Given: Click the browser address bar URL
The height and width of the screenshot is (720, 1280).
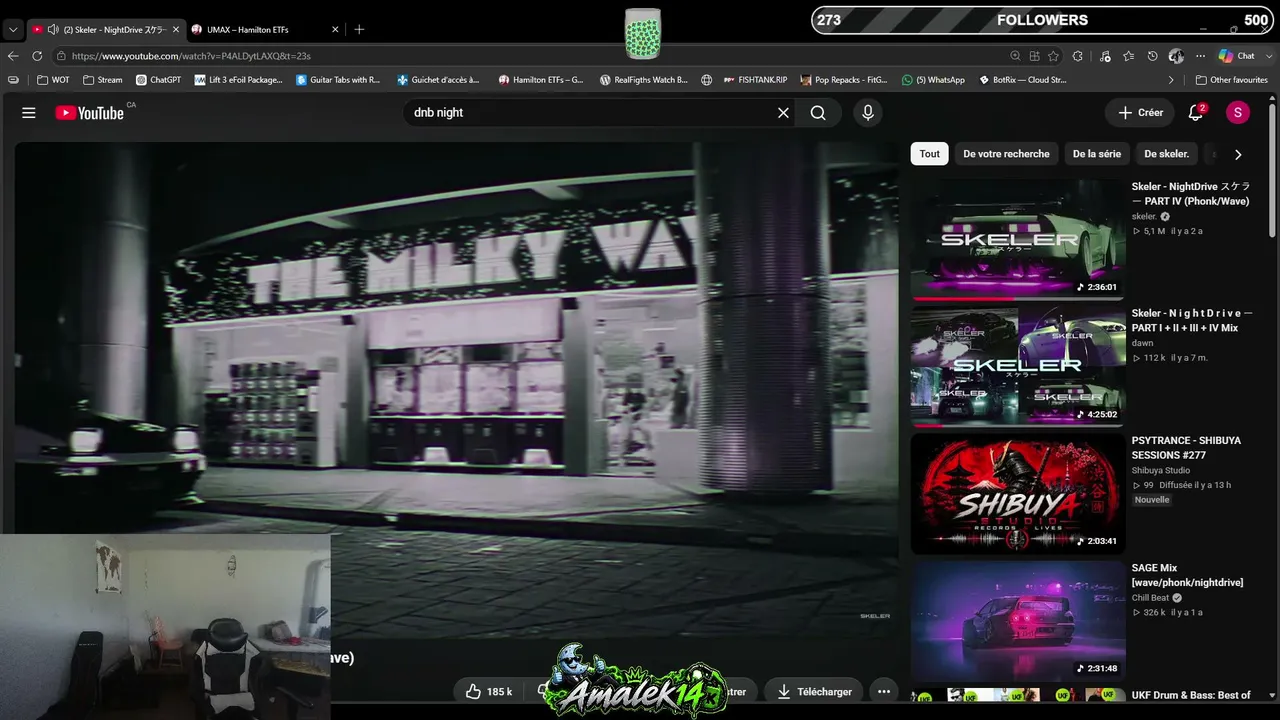Looking at the screenshot, I should click(191, 56).
